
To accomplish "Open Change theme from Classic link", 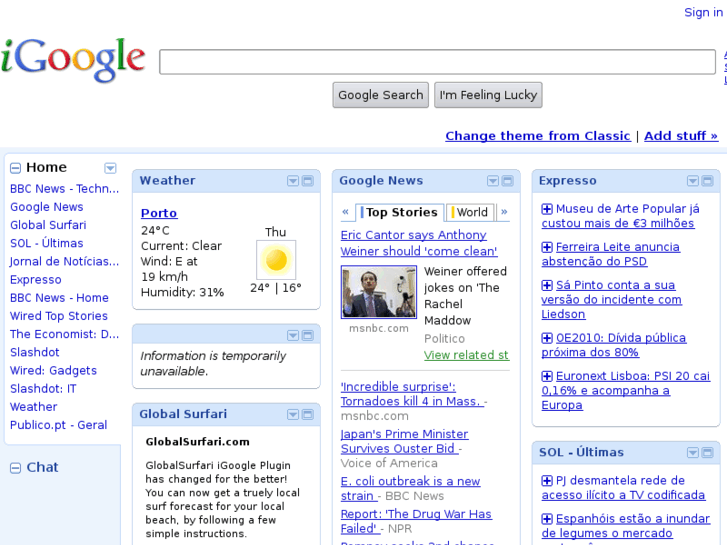I will pos(538,136).
